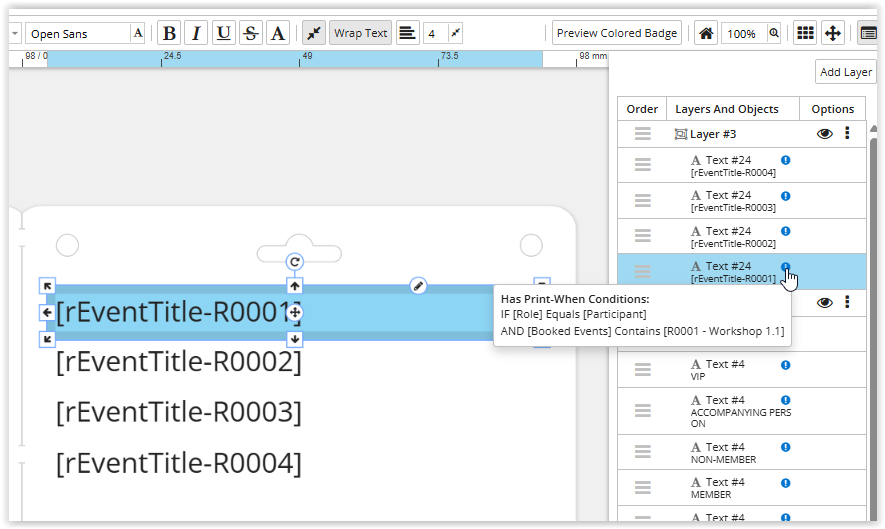Apply italic formatting
Screen dimensions: 885x529
196,33
